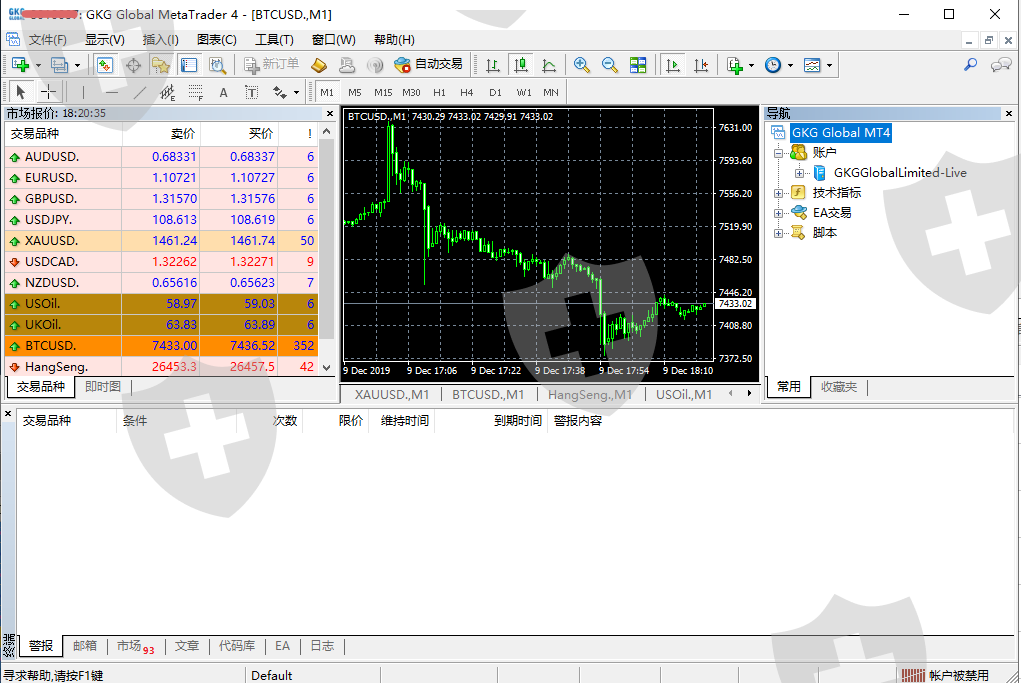Viewport: 1021px width, 683px height.
Task: Toggle the 自动交易 auto trading button
Action: (x=428, y=65)
